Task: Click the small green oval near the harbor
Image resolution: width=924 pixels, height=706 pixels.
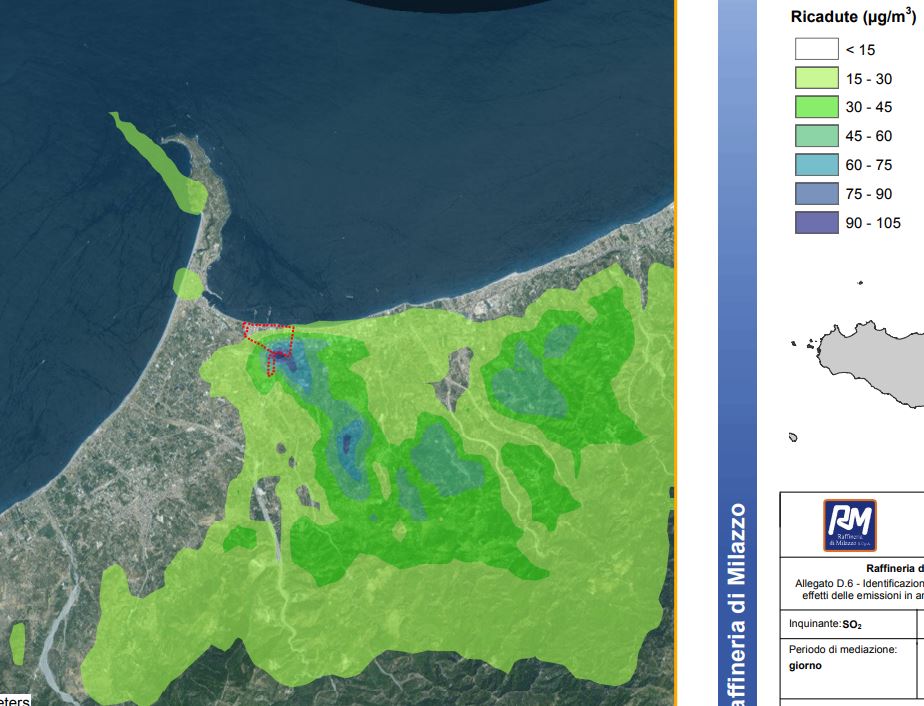Action: coord(188,284)
